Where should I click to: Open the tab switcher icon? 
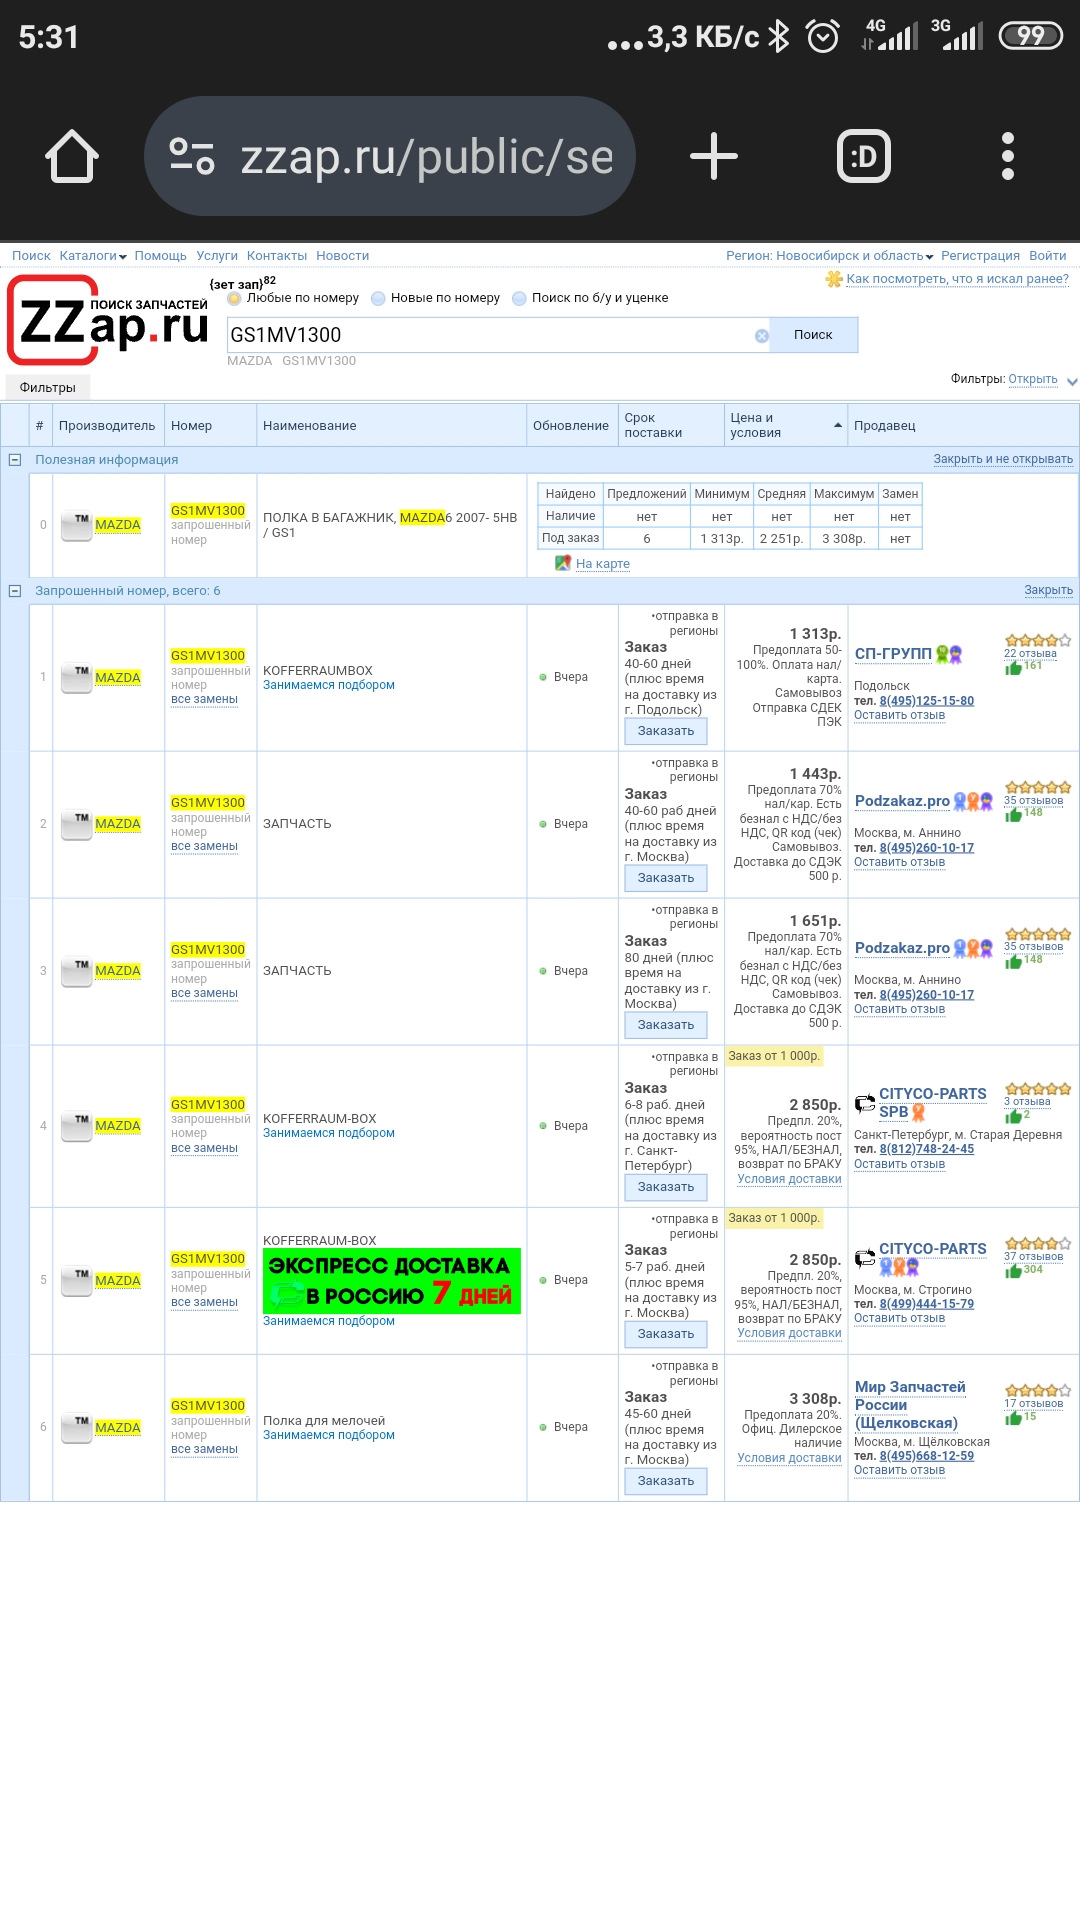pyautogui.click(x=863, y=157)
